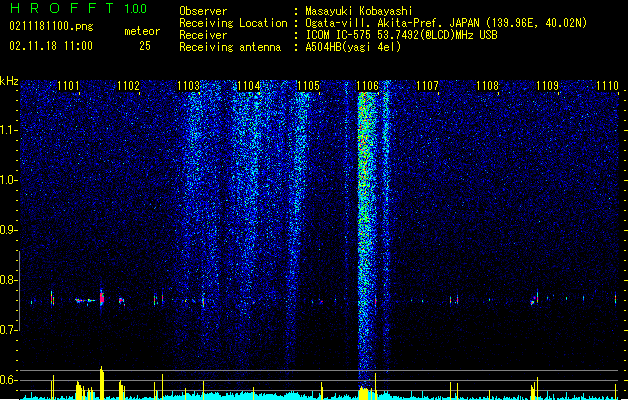Click time marker 1102
629x400 pixels.
point(128,86)
